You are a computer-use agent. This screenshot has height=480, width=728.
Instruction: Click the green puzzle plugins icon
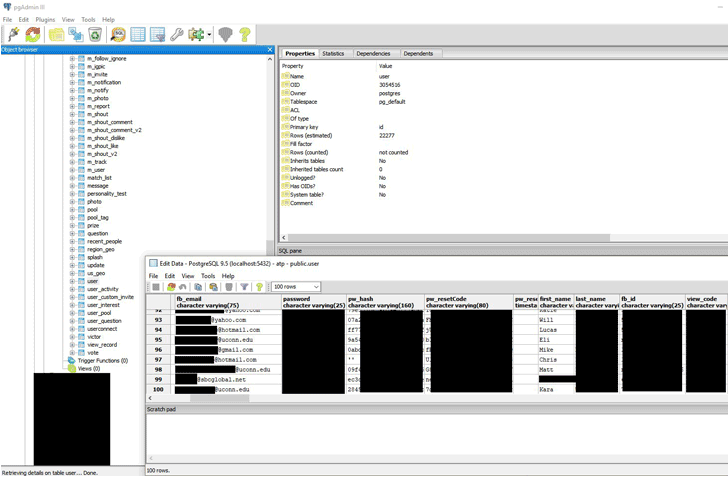(x=196, y=34)
